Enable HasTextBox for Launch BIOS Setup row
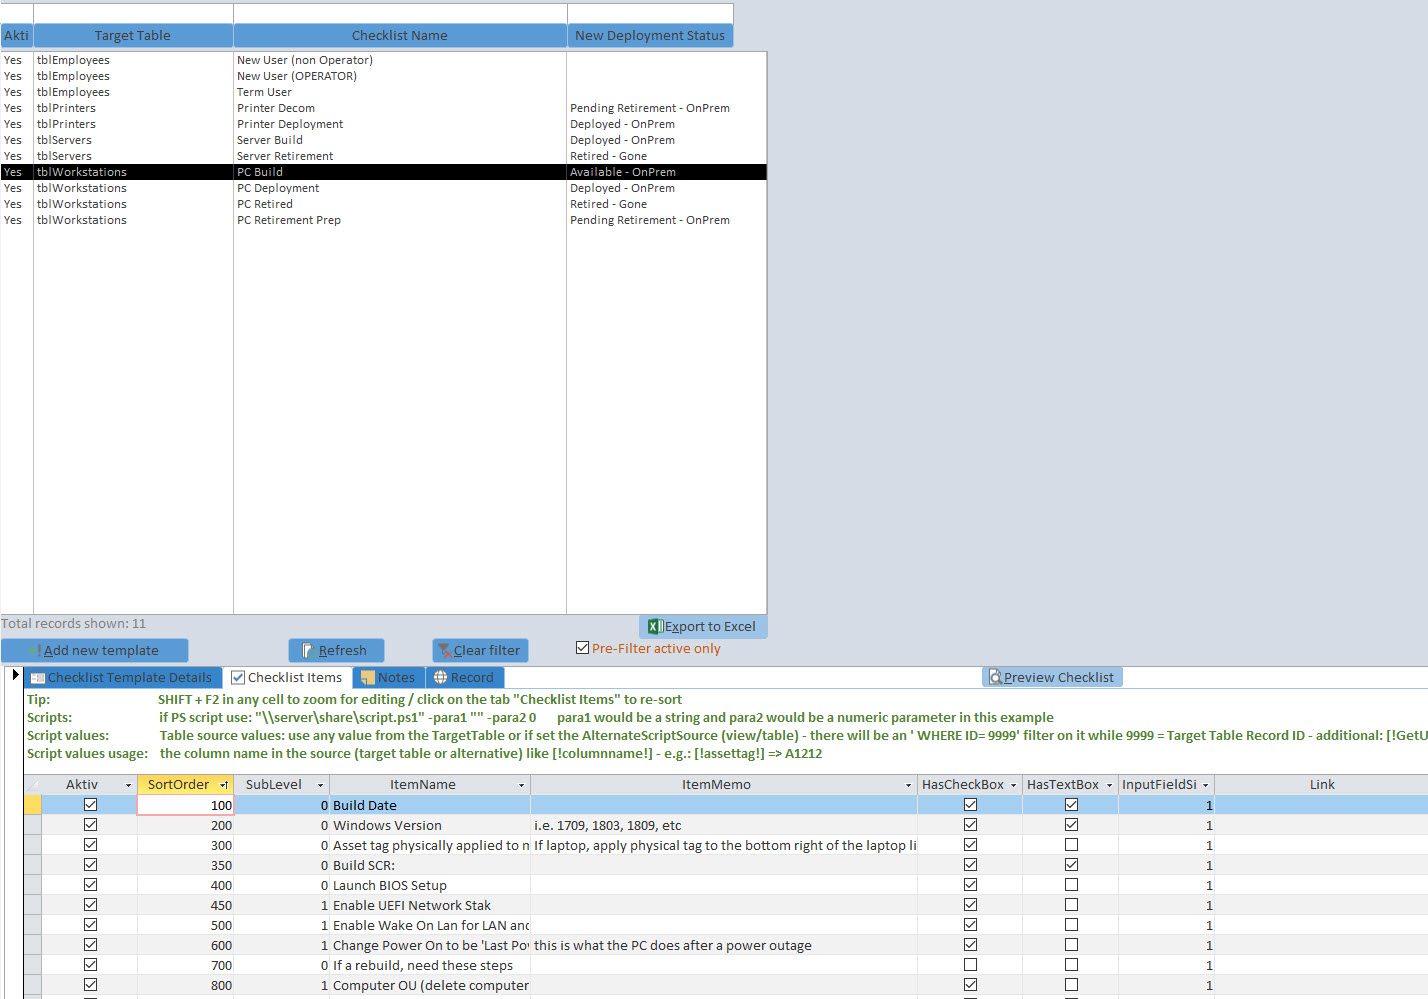The height and width of the screenshot is (999, 1428). (1071, 885)
